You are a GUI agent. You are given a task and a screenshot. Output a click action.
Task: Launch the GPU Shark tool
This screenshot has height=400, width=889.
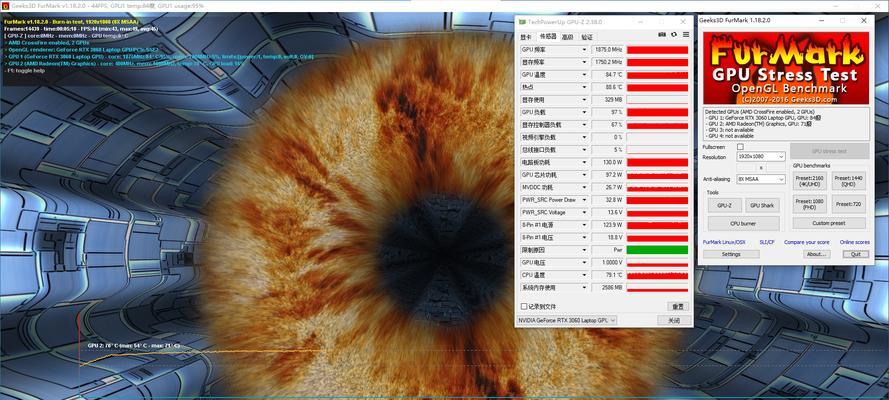coord(762,205)
